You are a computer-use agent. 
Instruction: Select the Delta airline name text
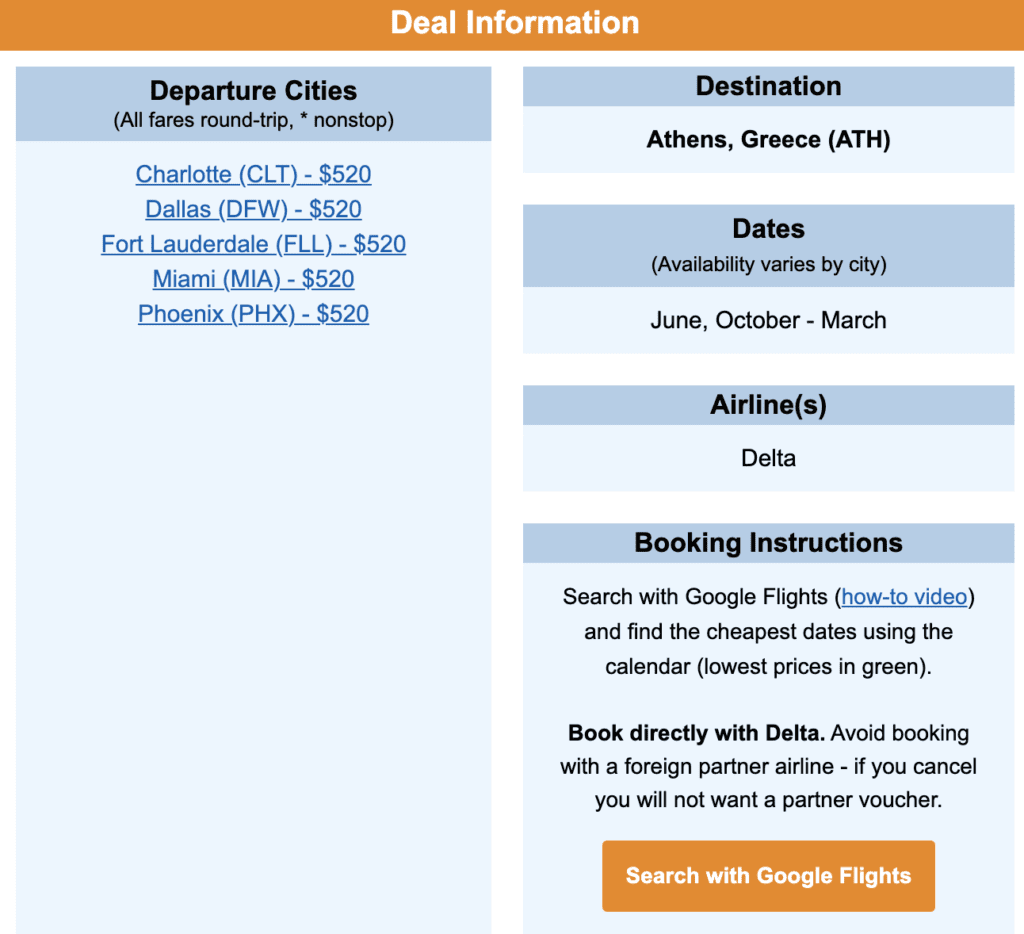point(768,459)
